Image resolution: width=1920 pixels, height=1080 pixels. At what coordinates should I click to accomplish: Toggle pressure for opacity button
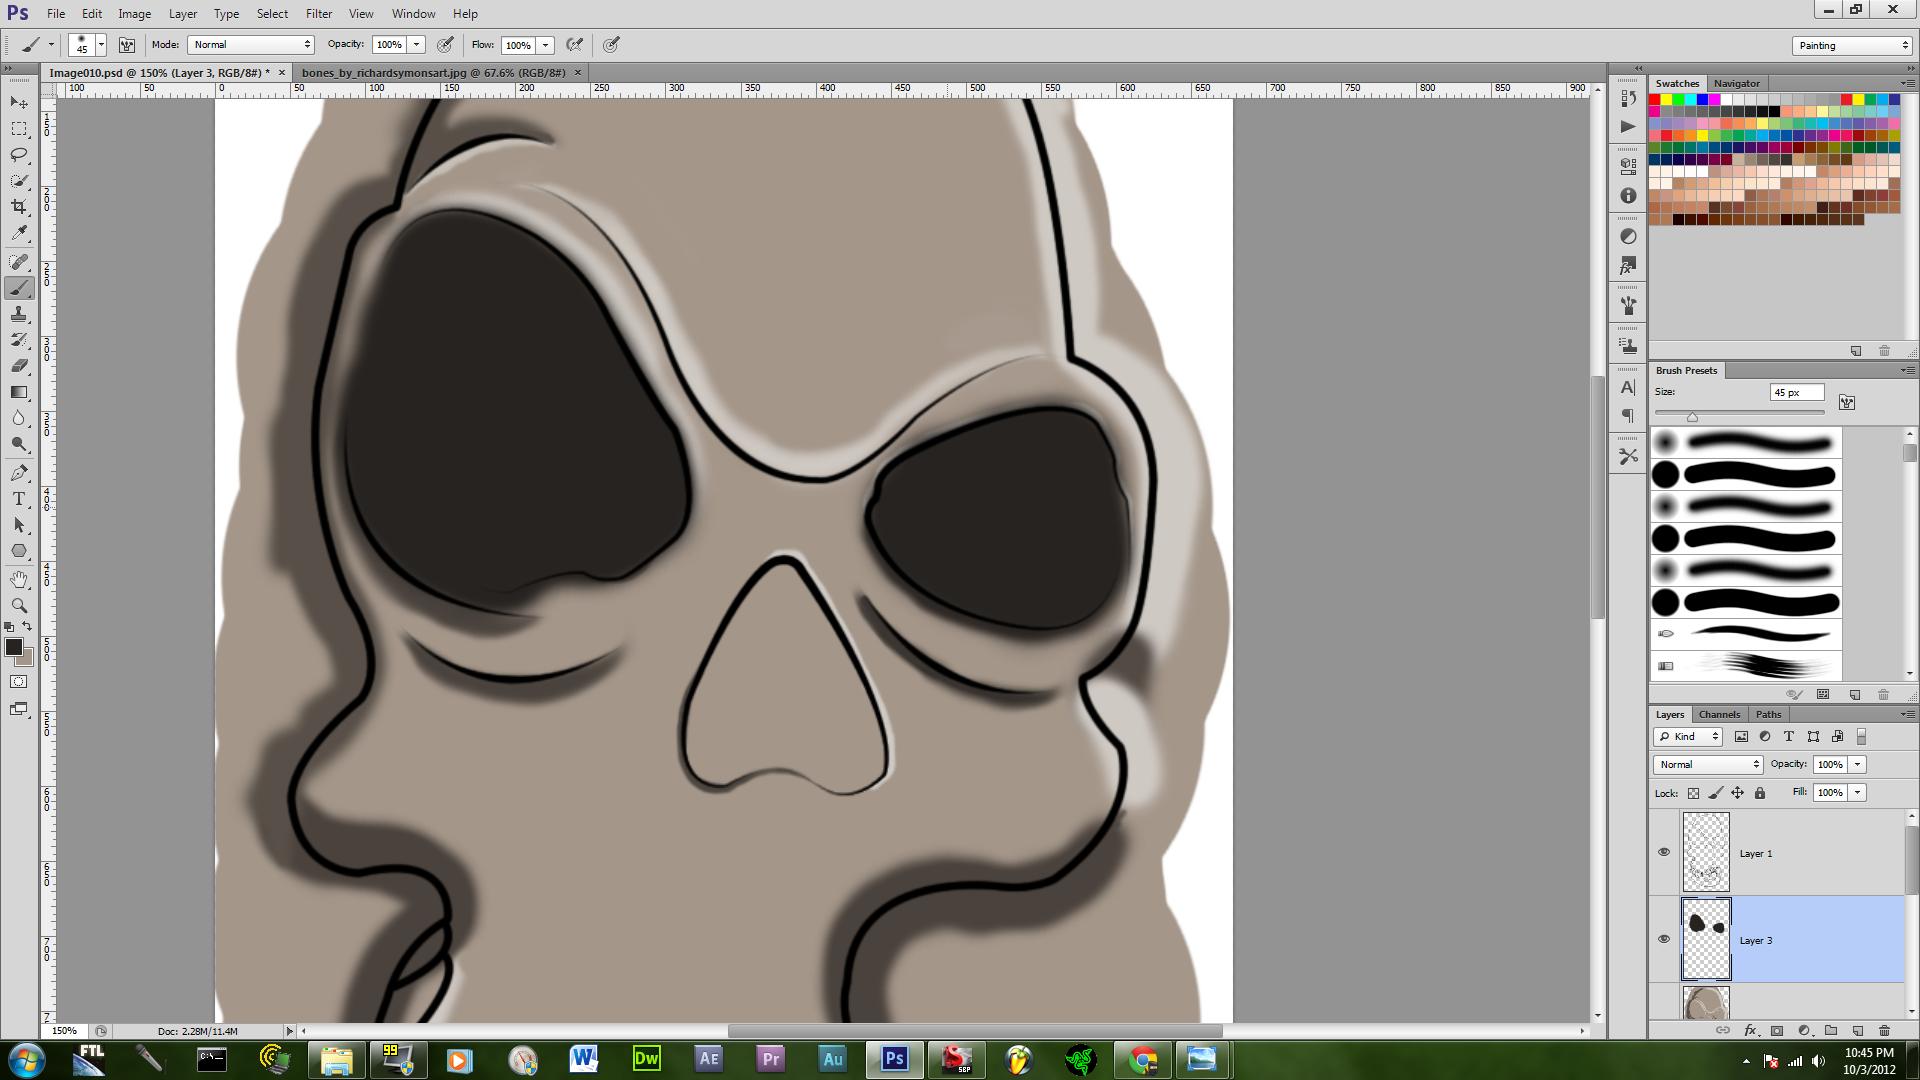click(x=445, y=45)
